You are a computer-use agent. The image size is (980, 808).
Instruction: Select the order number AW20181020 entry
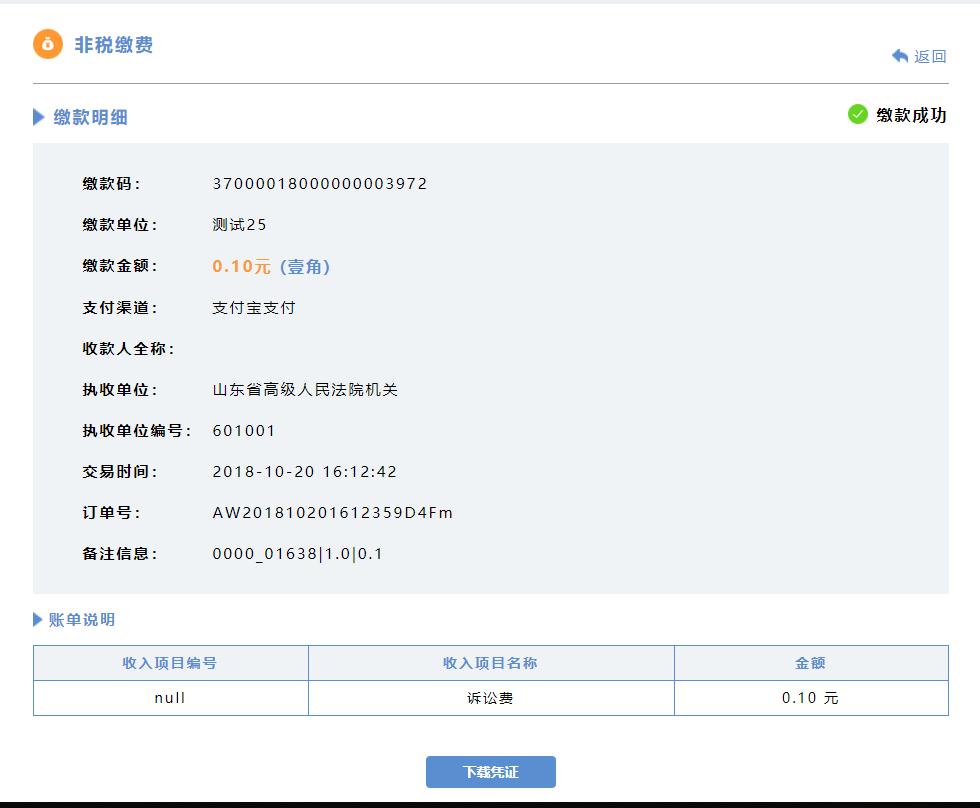330,512
